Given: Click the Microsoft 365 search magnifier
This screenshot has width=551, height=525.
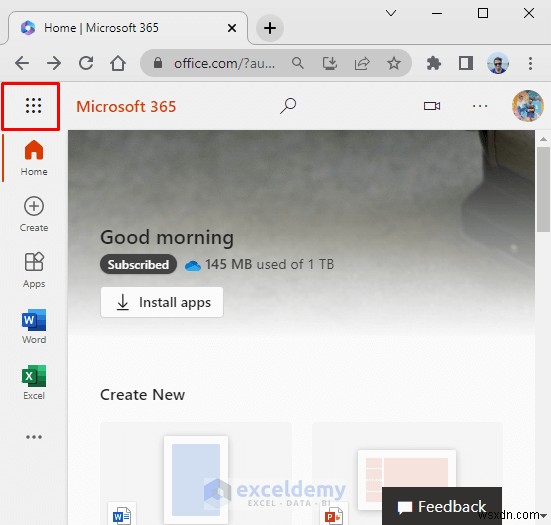Looking at the screenshot, I should click(x=288, y=106).
